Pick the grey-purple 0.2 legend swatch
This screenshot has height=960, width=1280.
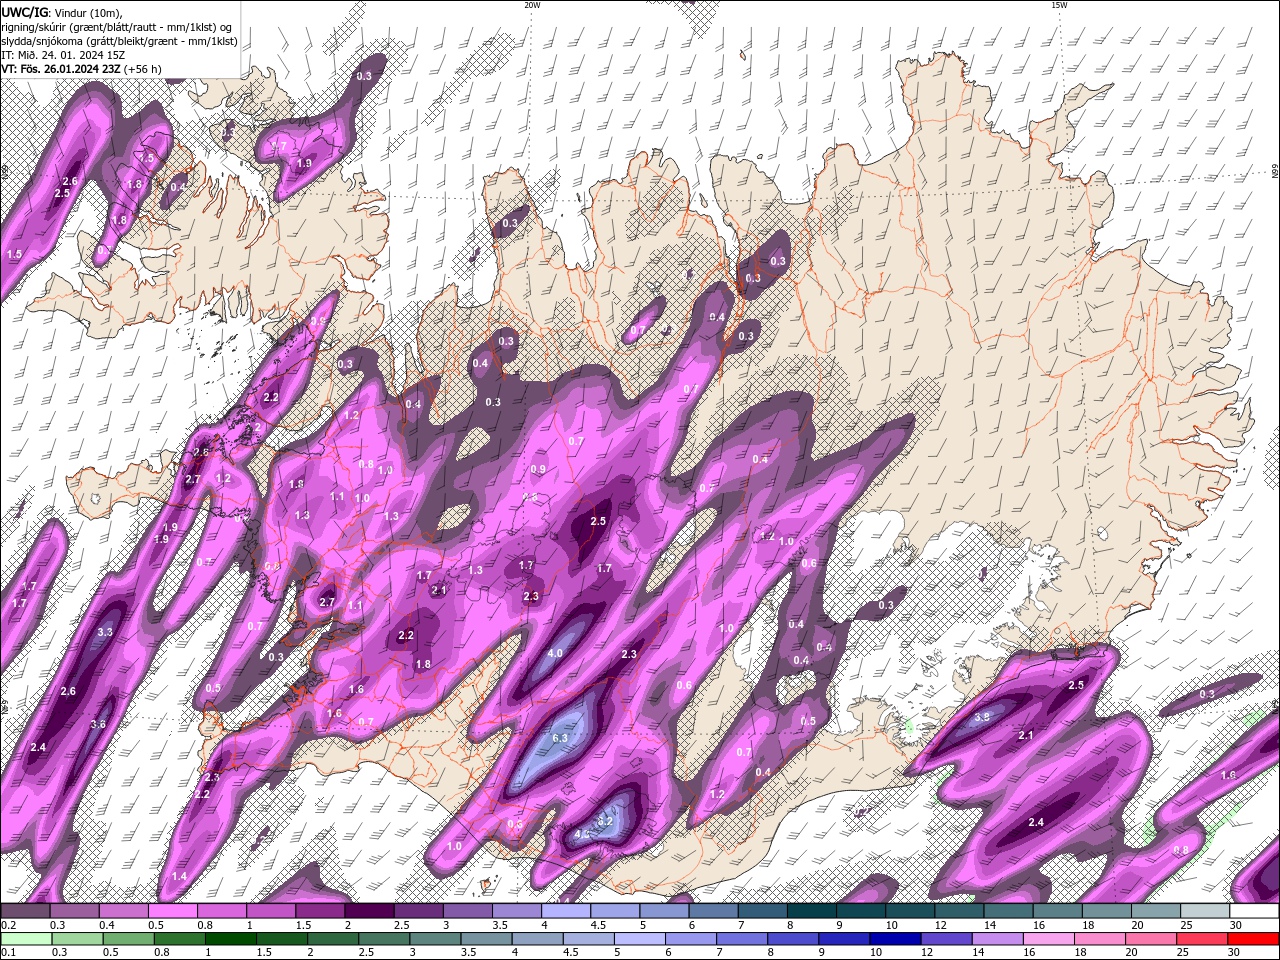[26, 911]
